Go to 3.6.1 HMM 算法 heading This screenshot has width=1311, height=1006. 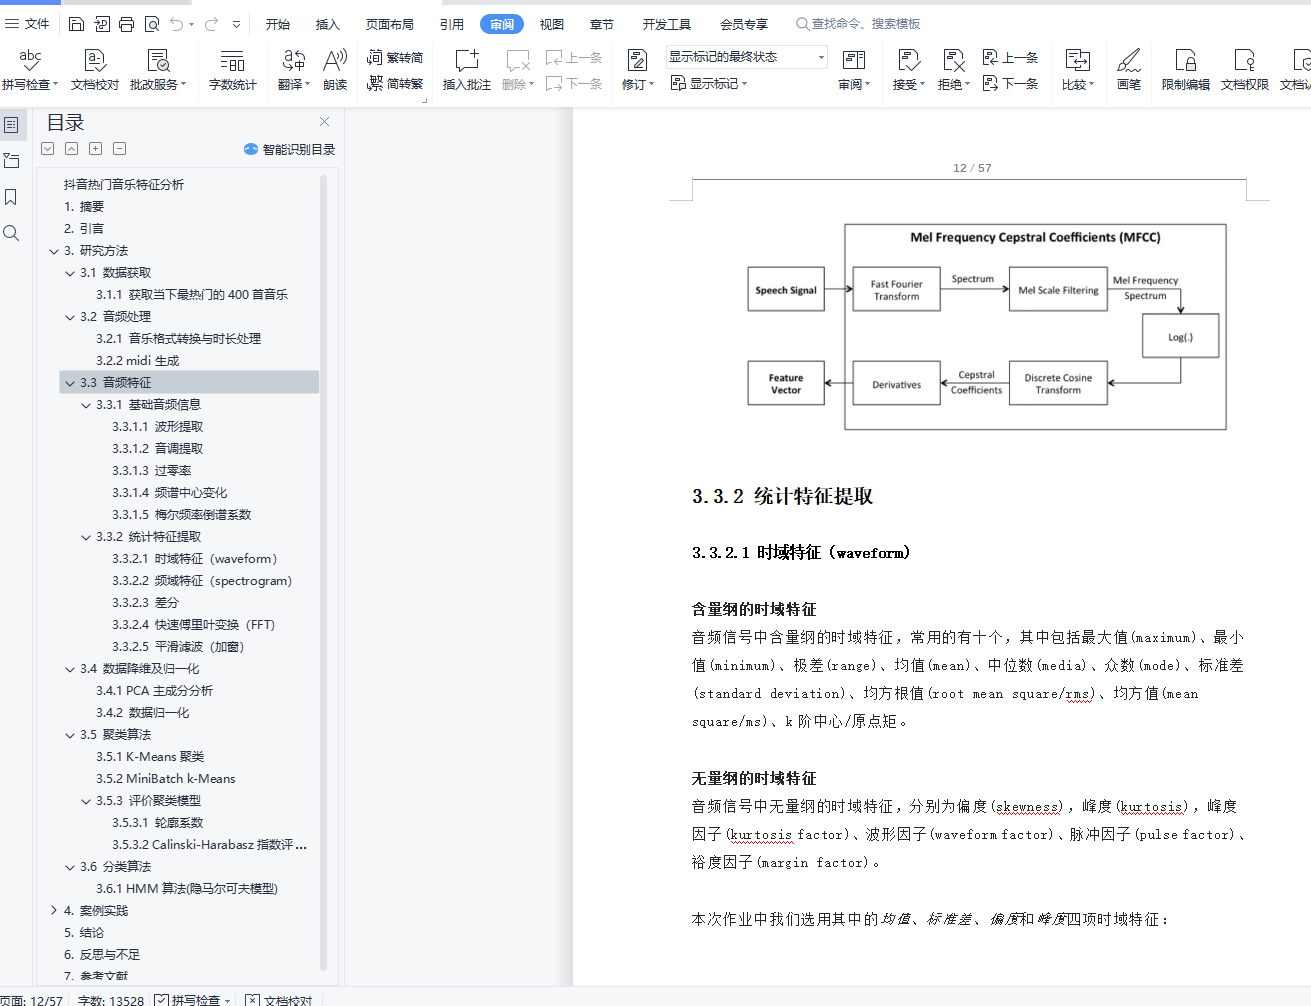[x=187, y=889]
